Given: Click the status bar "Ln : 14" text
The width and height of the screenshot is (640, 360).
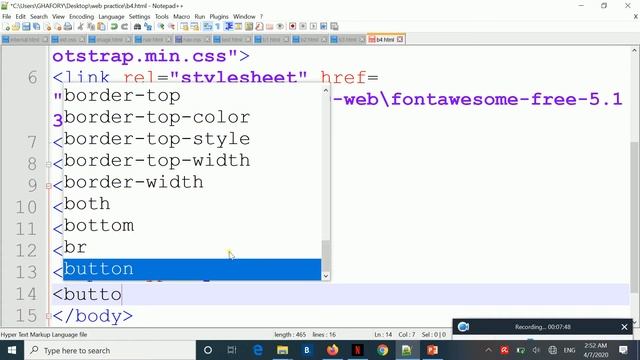Looking at the screenshot, I should 383,334.
